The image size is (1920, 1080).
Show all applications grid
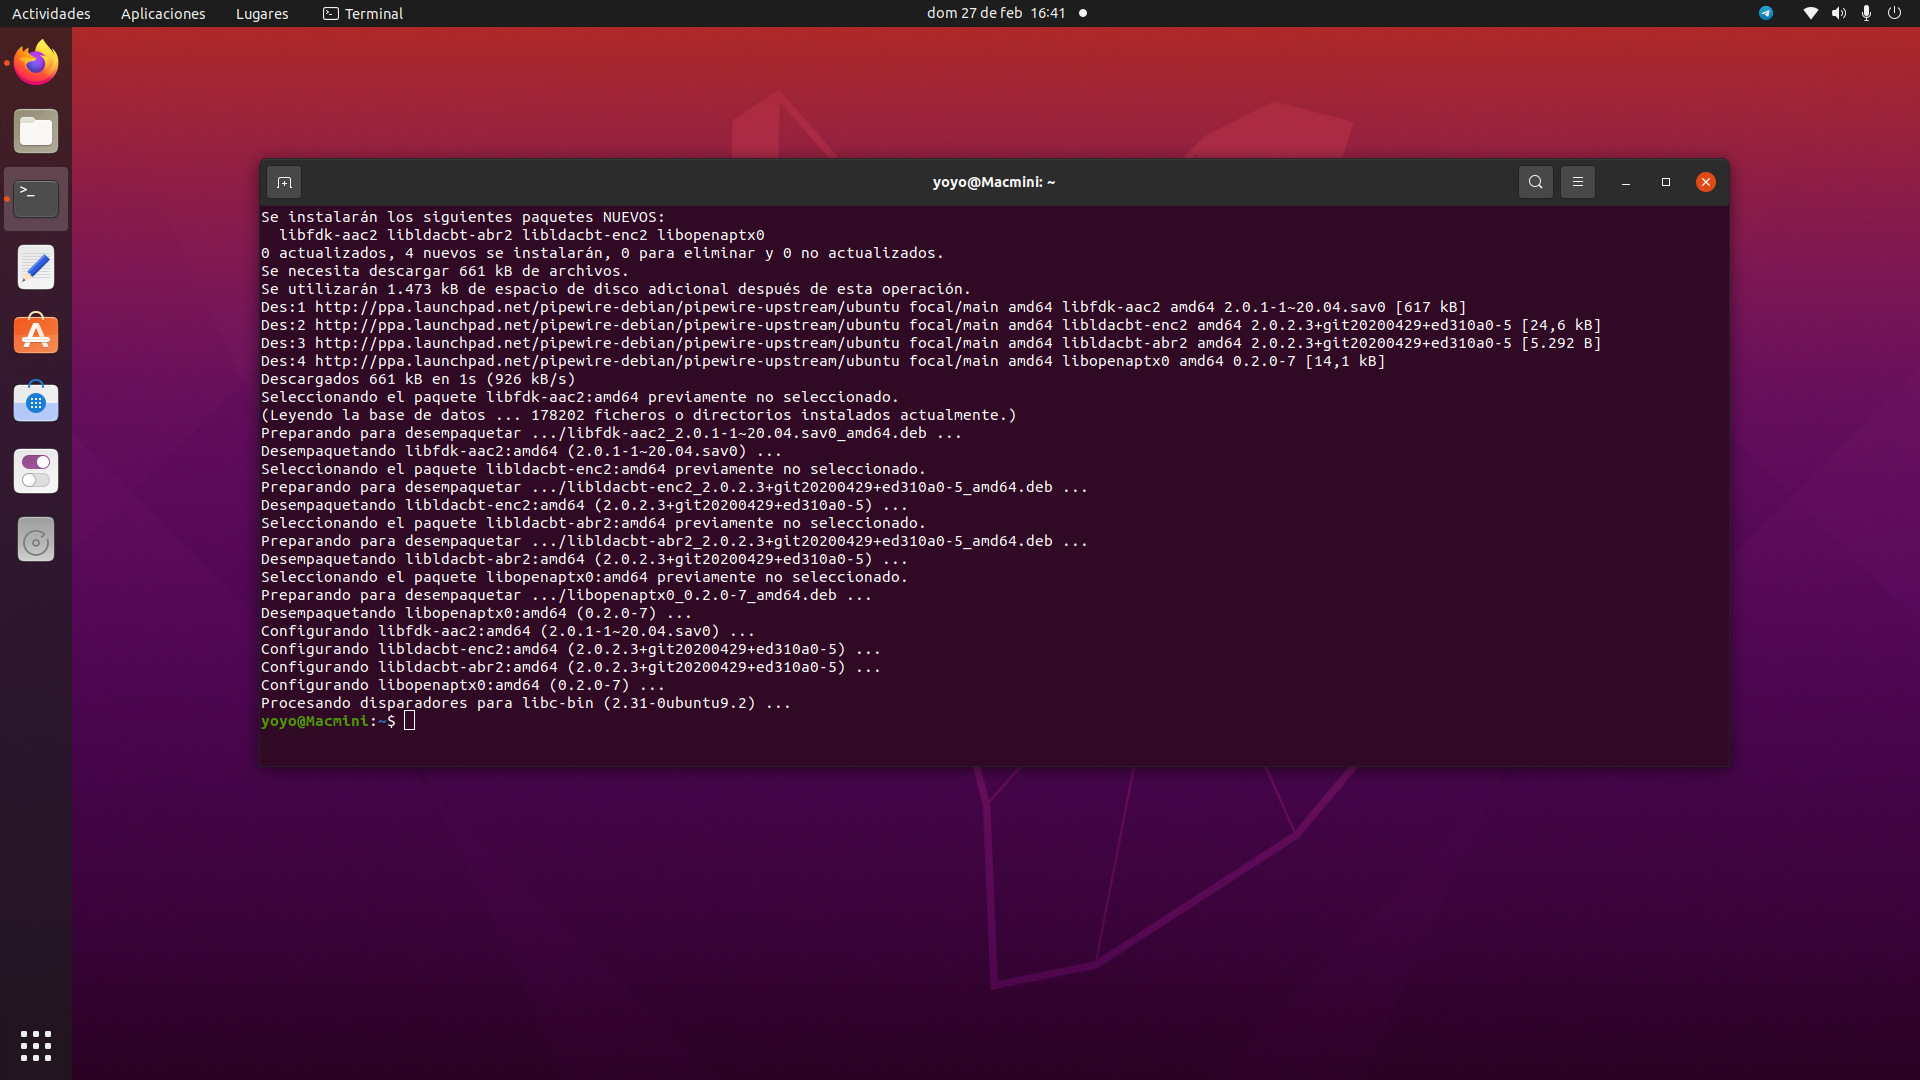36,1045
